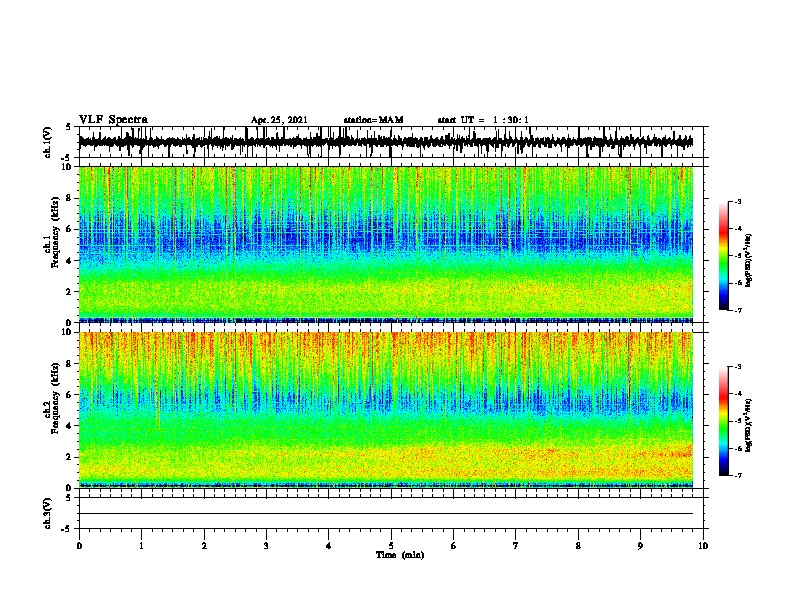Click the time axis tick label "5"

391,546
